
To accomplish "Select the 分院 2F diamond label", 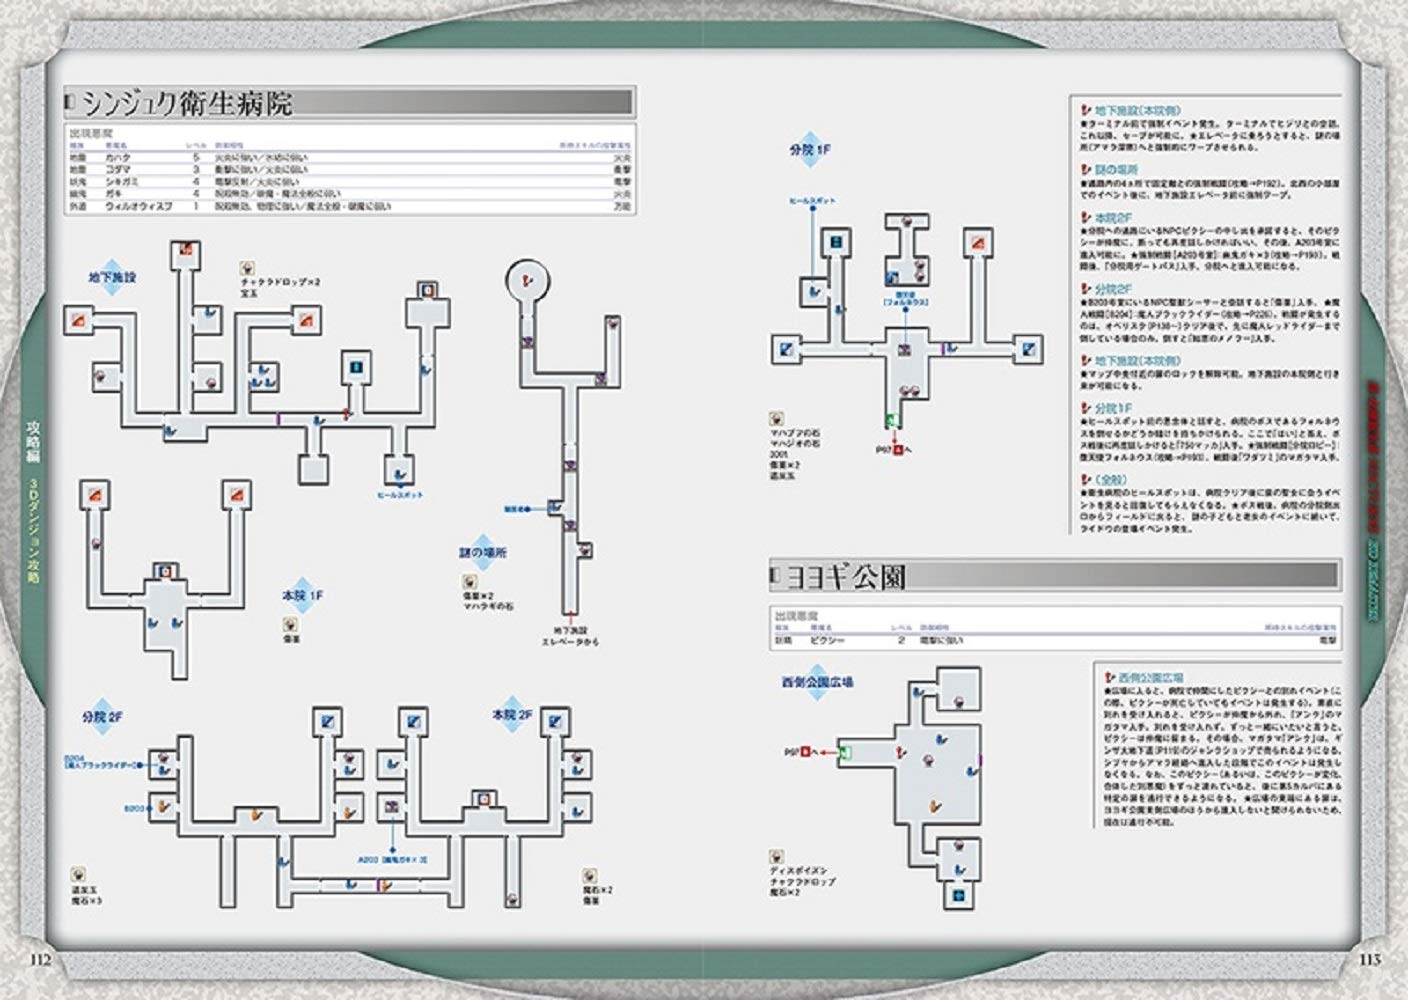I will [x=103, y=717].
